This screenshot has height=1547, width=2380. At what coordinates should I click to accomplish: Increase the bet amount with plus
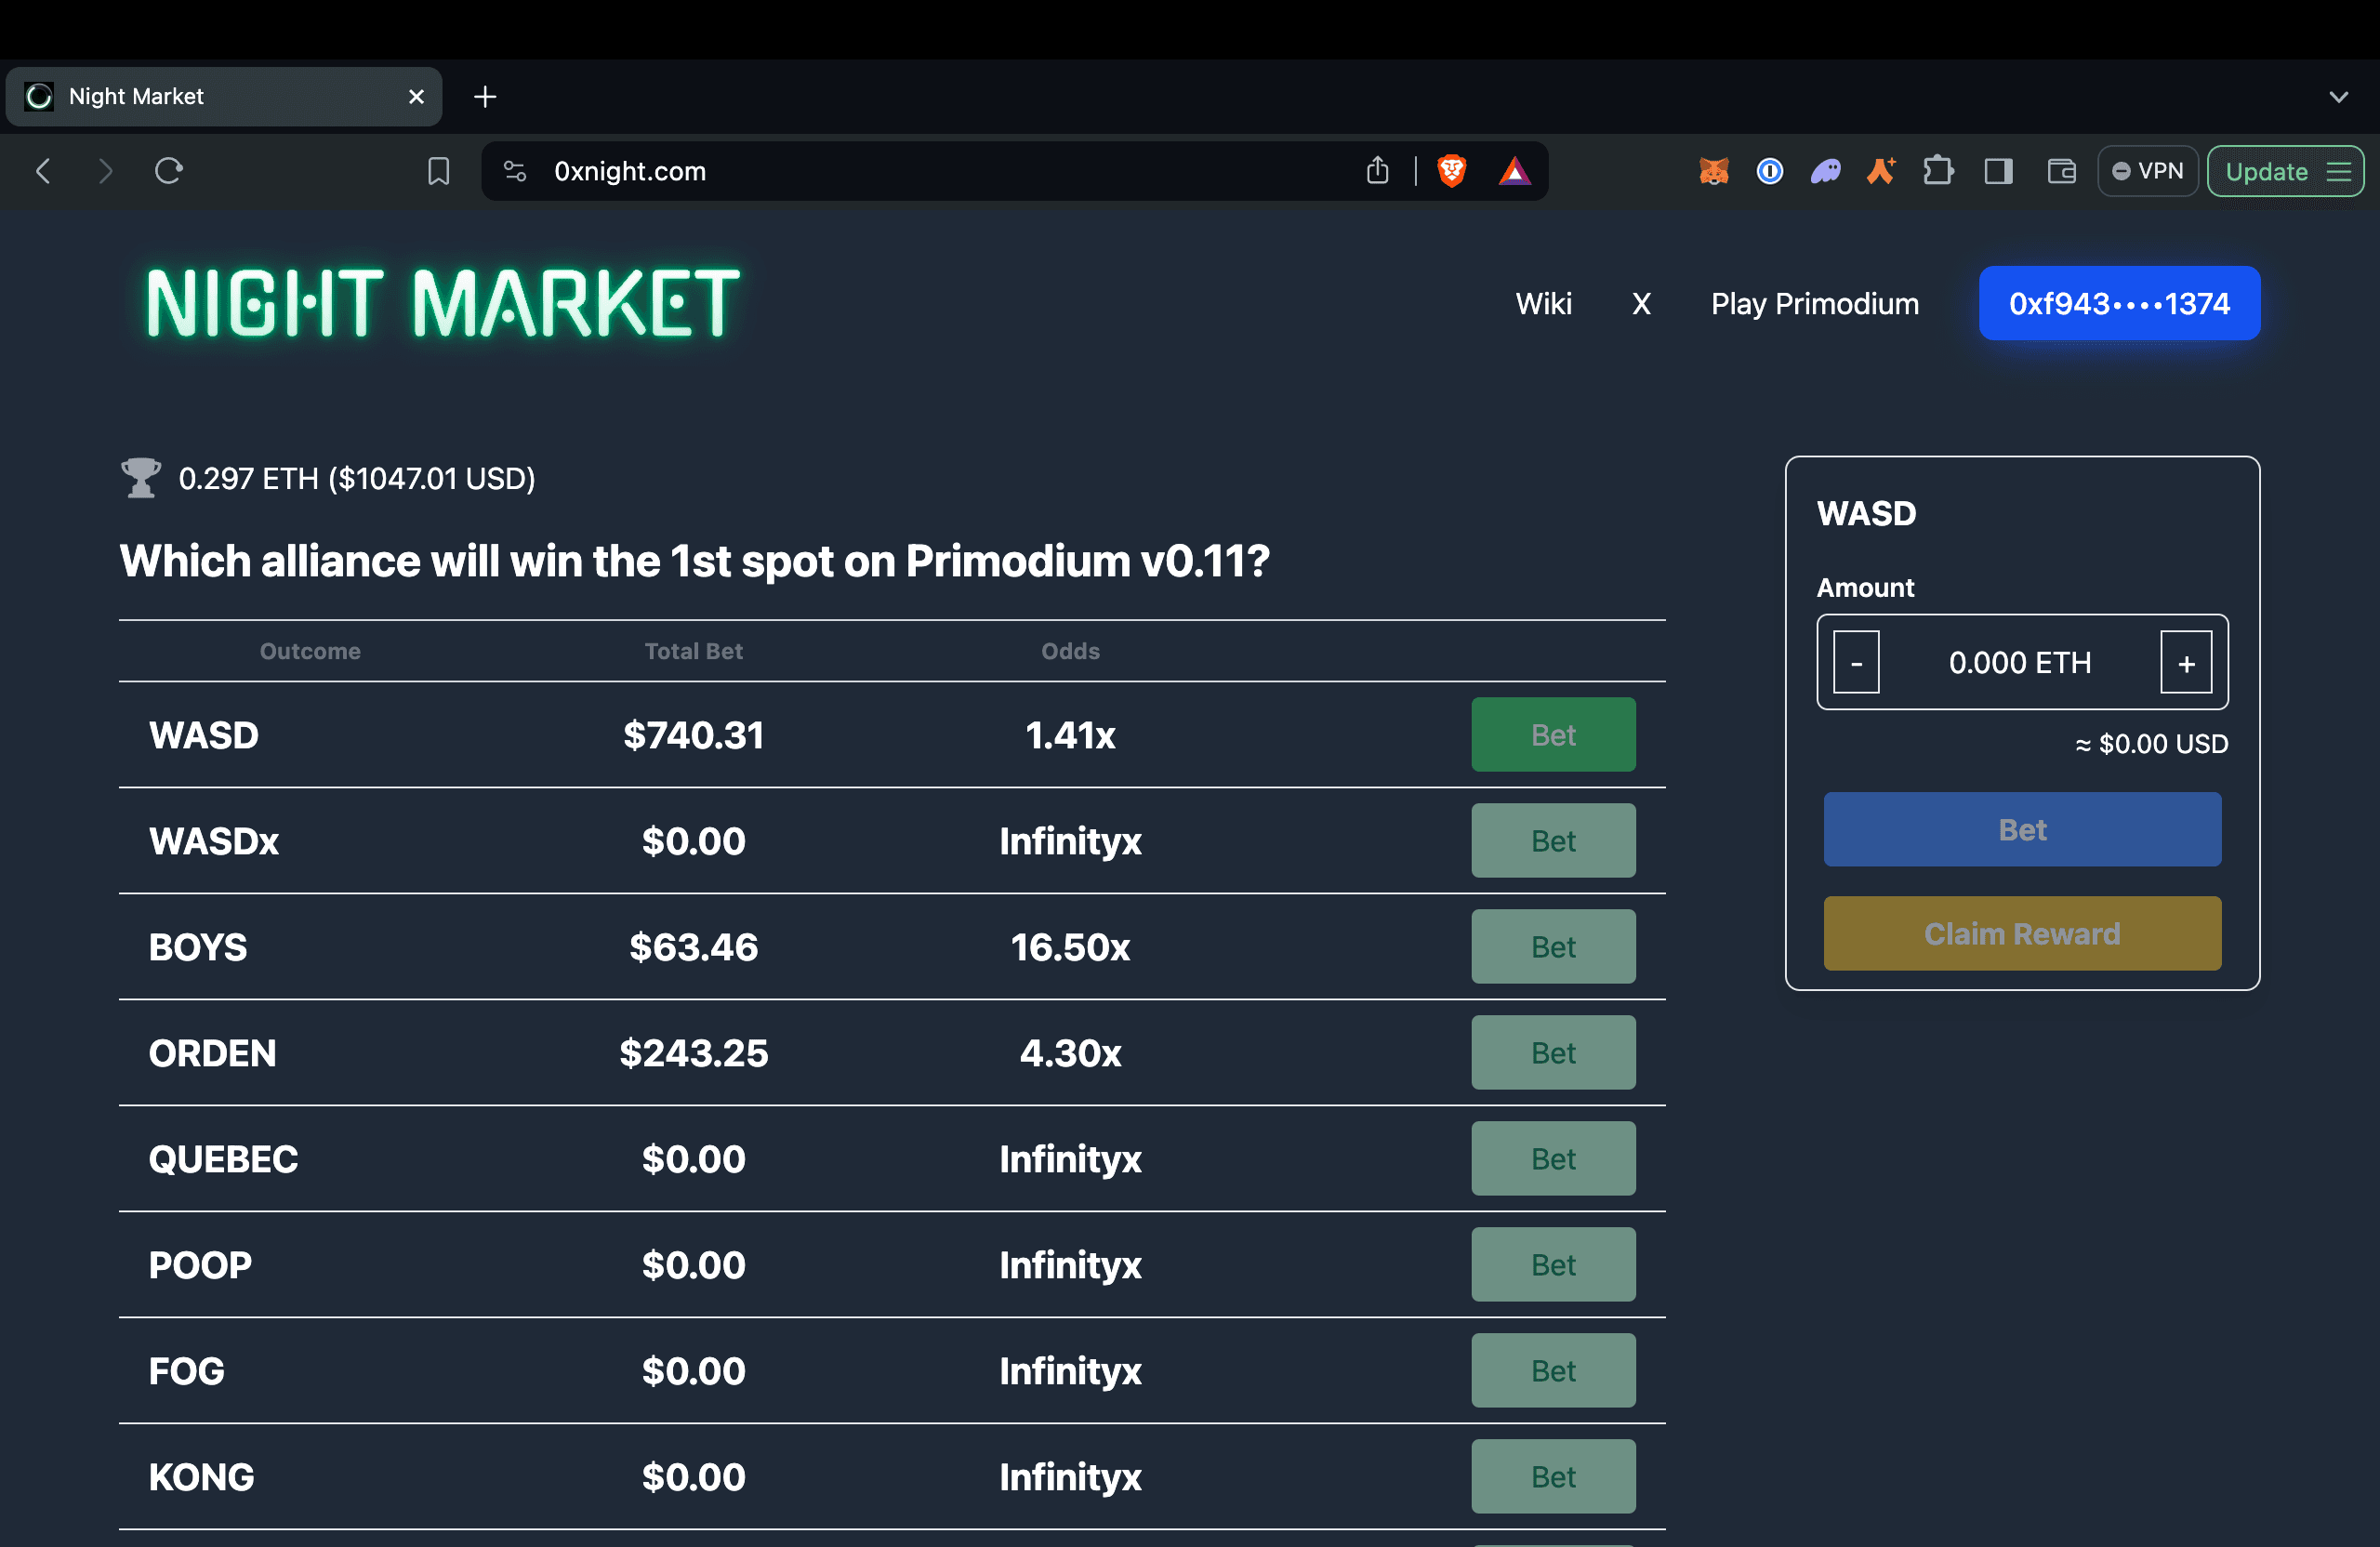[x=2186, y=662]
